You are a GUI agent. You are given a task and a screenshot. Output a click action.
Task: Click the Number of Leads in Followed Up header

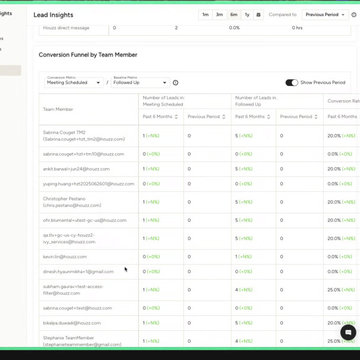coord(256,101)
